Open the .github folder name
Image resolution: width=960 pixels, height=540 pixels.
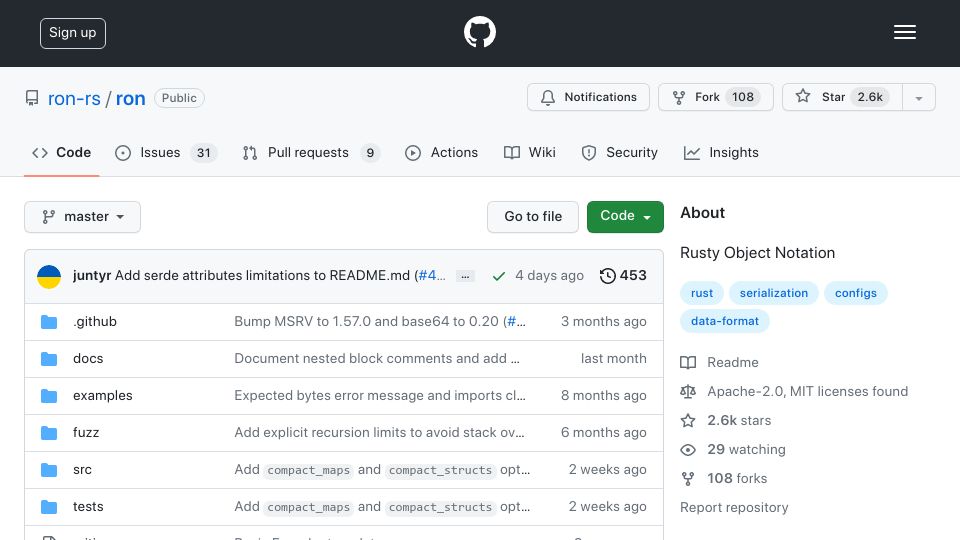pyautogui.click(x=95, y=321)
